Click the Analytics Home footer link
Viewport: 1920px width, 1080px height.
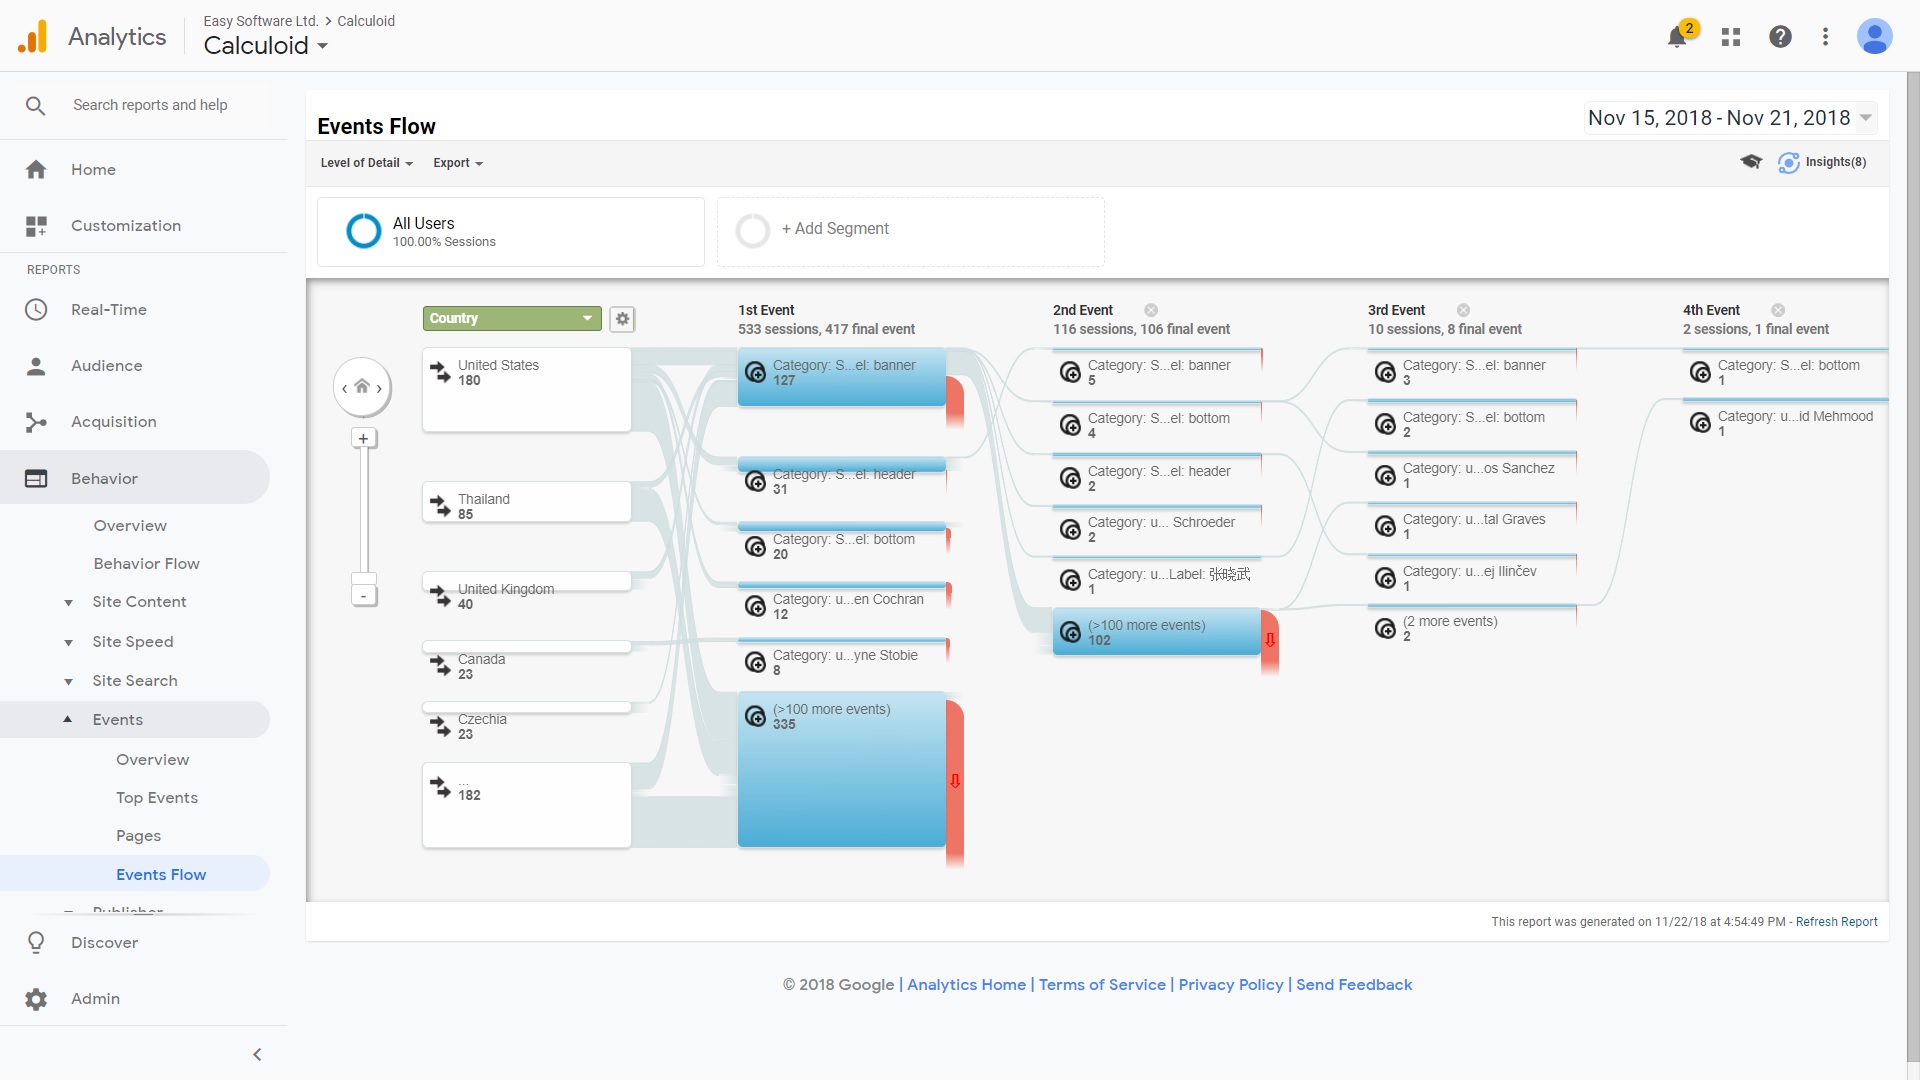(x=968, y=984)
